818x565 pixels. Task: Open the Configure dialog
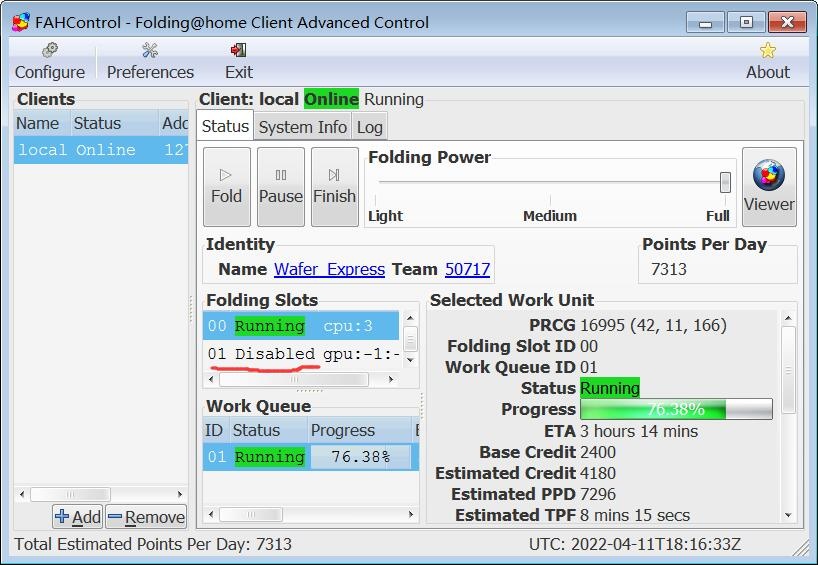[50, 62]
